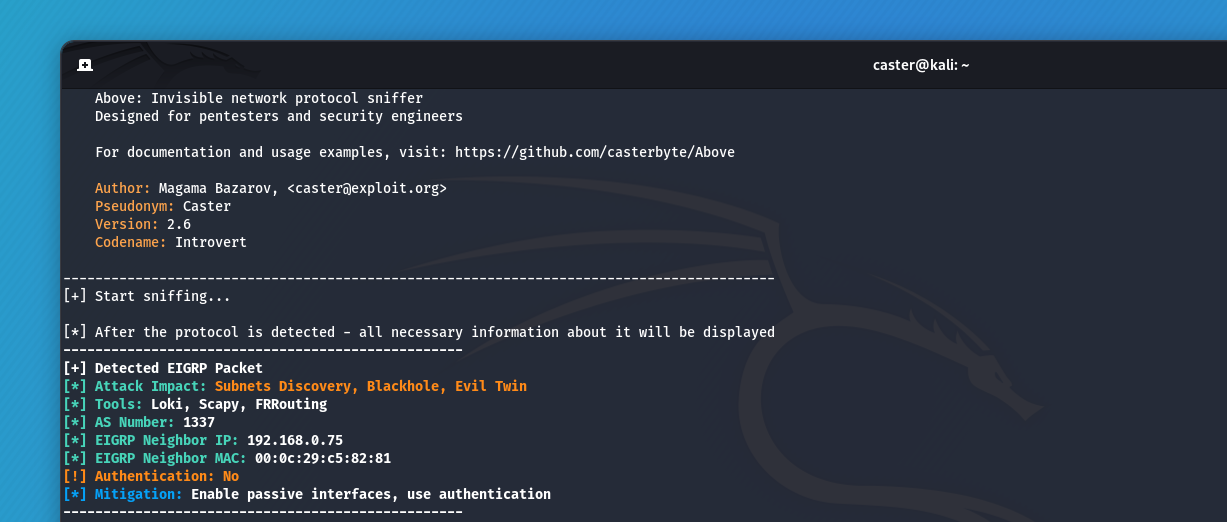
Task: Click the Above: Invisible network protocol sniffer heading
Action: coord(259,98)
